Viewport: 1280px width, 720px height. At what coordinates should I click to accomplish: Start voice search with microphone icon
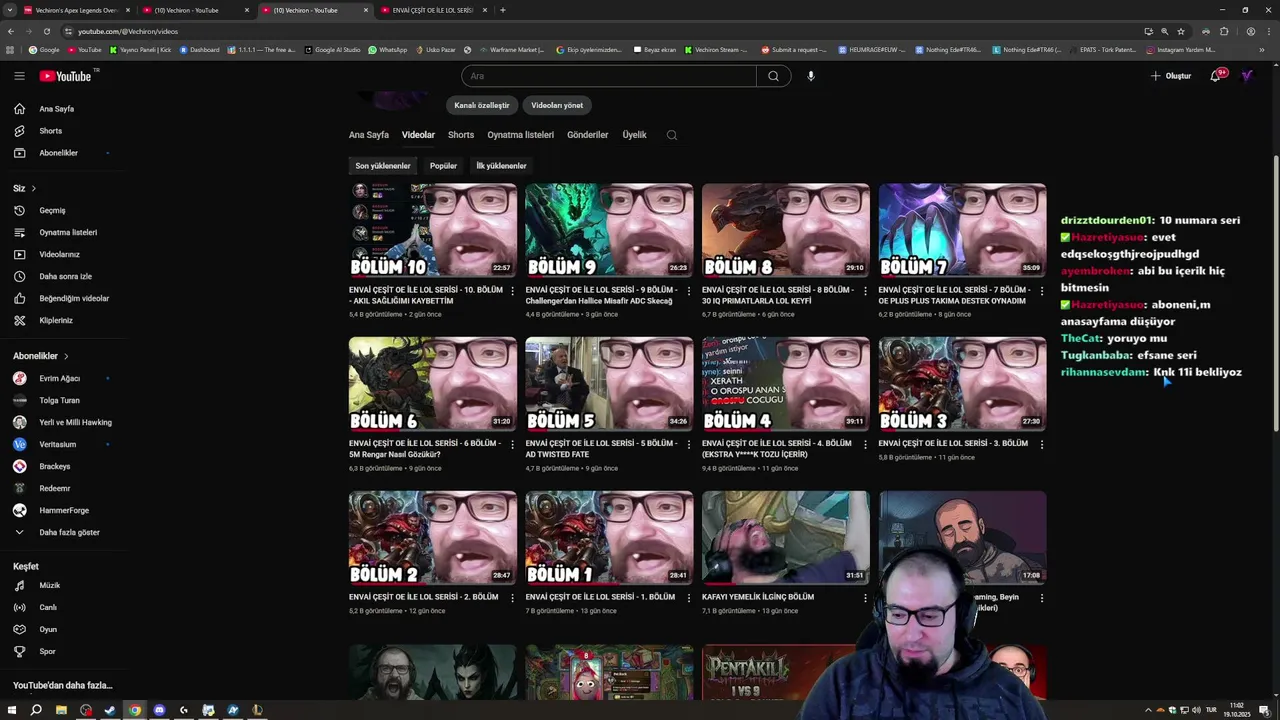(811, 76)
